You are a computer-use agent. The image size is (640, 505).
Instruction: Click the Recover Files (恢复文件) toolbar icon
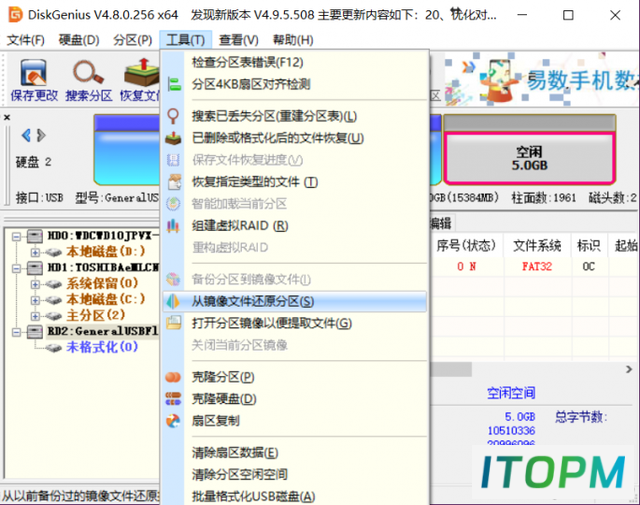142,72
